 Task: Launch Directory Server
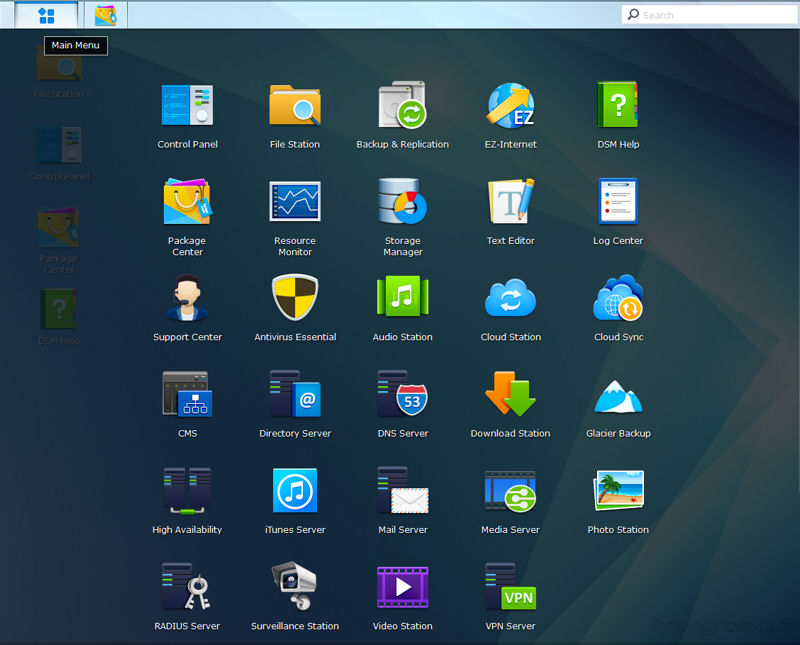pyautogui.click(x=295, y=404)
